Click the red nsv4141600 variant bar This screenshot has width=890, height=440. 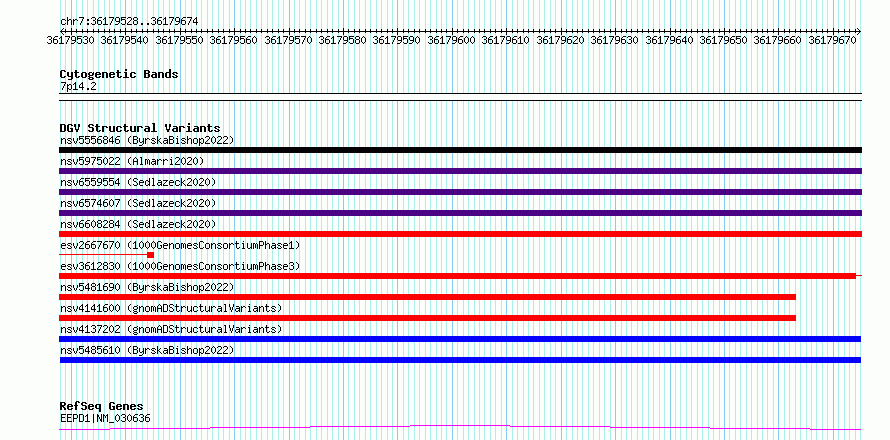coord(427,318)
